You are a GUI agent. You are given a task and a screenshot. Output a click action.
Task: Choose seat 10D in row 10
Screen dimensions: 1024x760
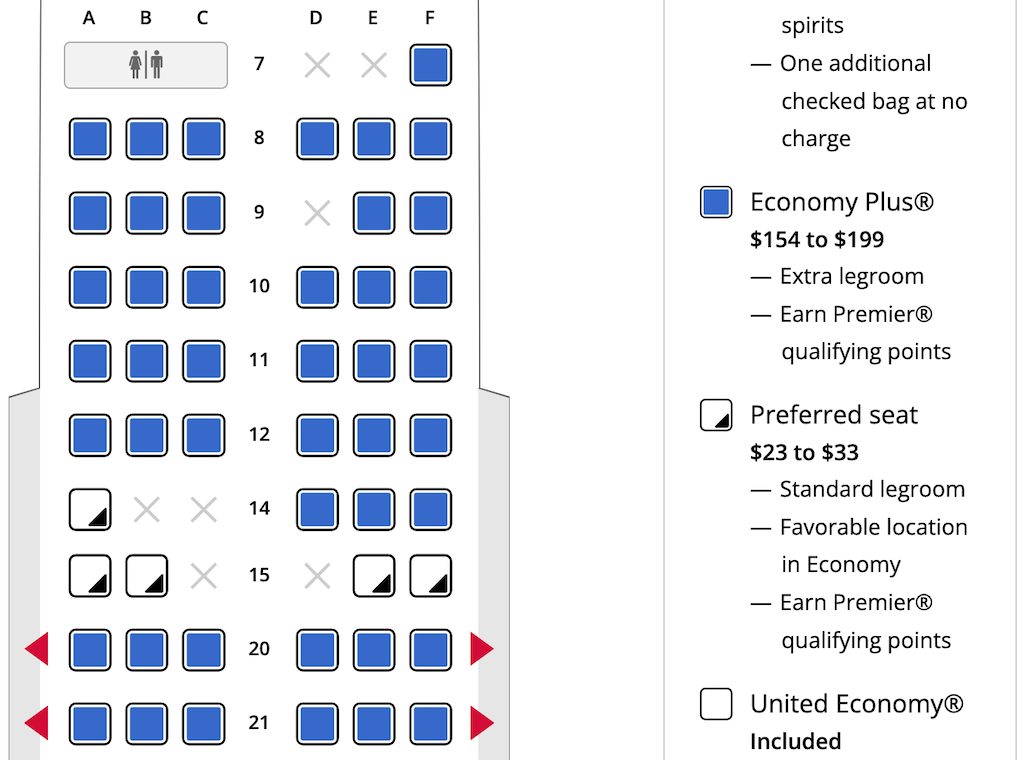[x=317, y=287]
